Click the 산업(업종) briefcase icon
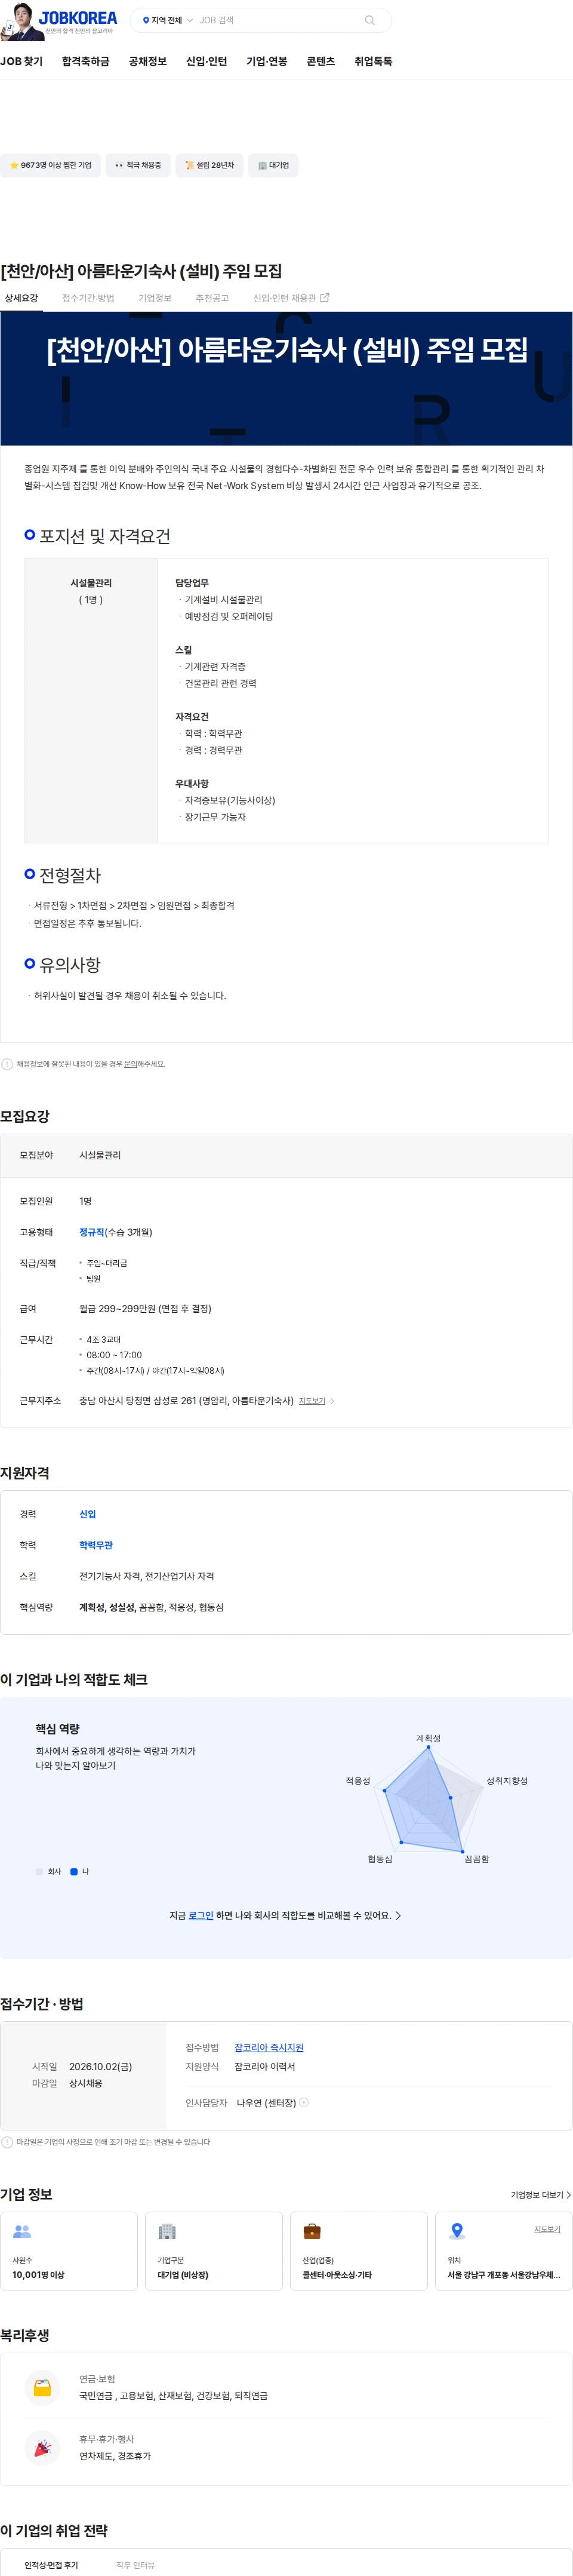Viewport: 573px width, 2576px height. pos(312,2231)
